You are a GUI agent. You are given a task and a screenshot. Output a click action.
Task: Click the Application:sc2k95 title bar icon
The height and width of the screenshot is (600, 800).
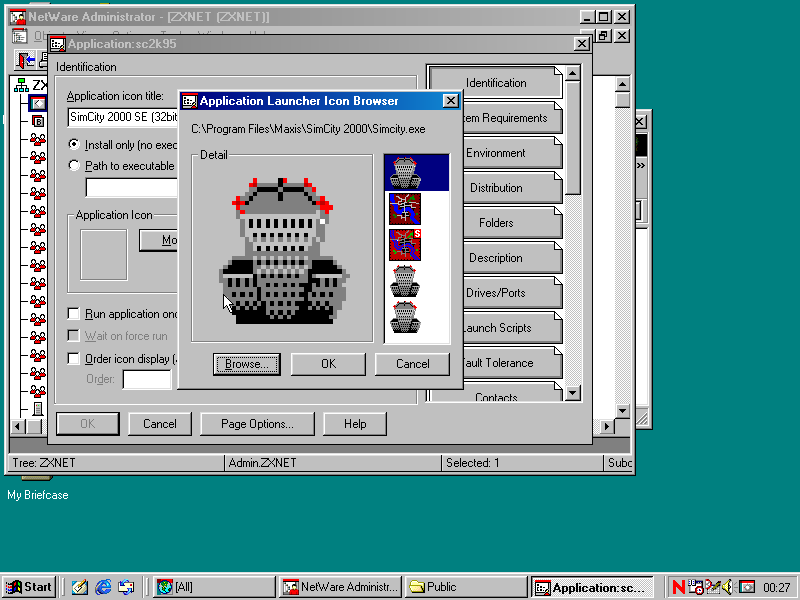pyautogui.click(x=58, y=44)
